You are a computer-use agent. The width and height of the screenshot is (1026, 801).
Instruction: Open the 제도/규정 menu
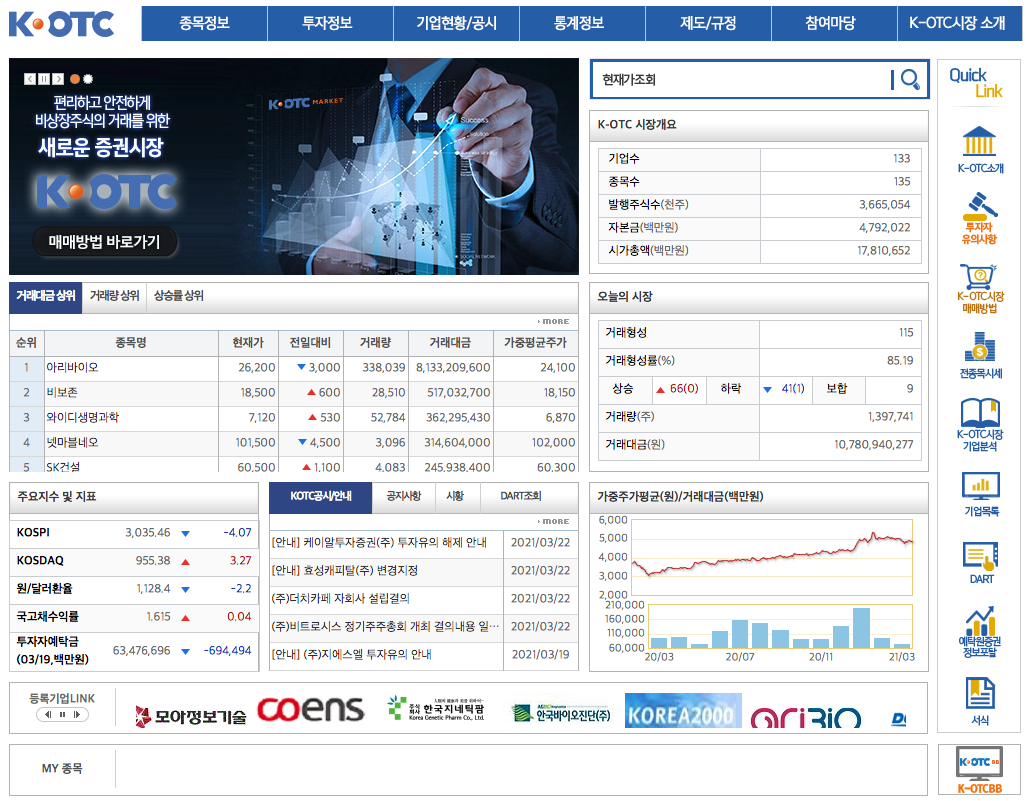pos(708,24)
